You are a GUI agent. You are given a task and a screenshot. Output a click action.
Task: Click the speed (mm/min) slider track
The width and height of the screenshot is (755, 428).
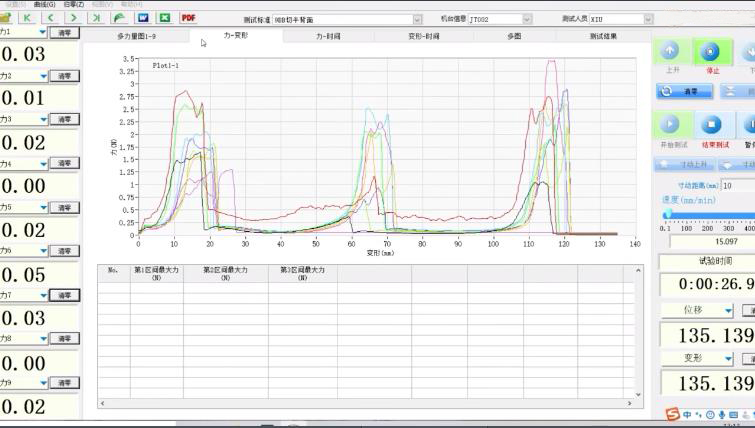710,214
